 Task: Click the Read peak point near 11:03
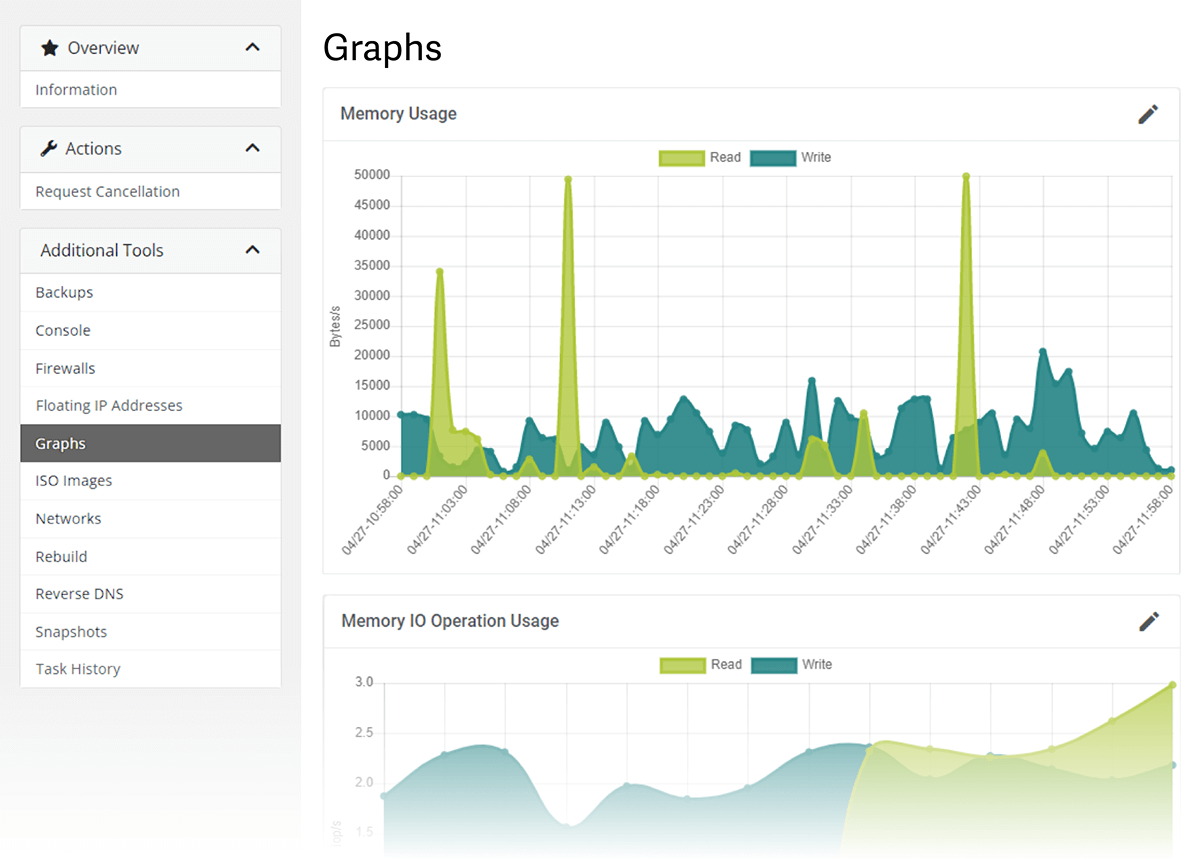click(439, 271)
